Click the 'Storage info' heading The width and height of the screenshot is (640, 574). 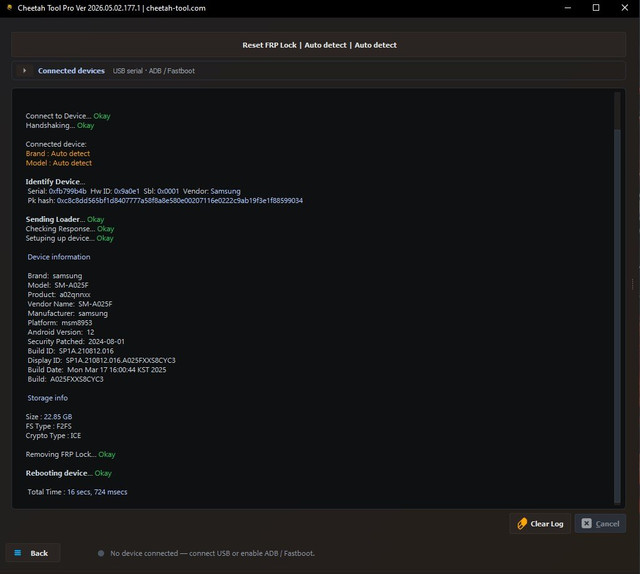[47, 398]
